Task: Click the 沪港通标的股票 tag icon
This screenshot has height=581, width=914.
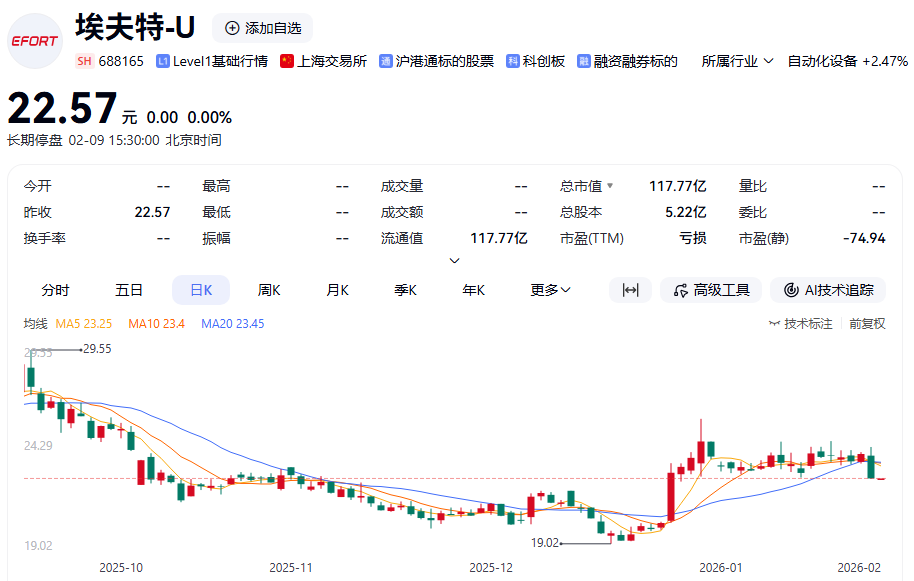Action: 386,61
